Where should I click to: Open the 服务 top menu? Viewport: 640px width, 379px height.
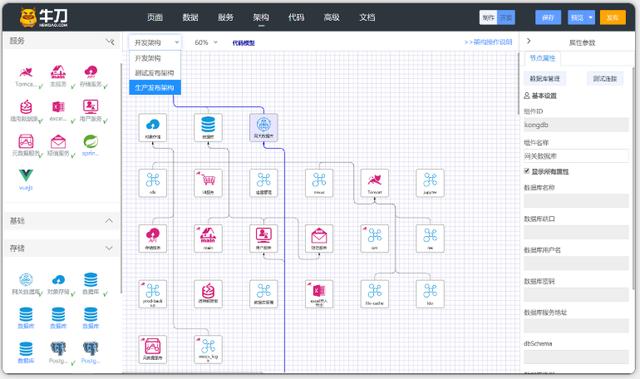click(225, 18)
